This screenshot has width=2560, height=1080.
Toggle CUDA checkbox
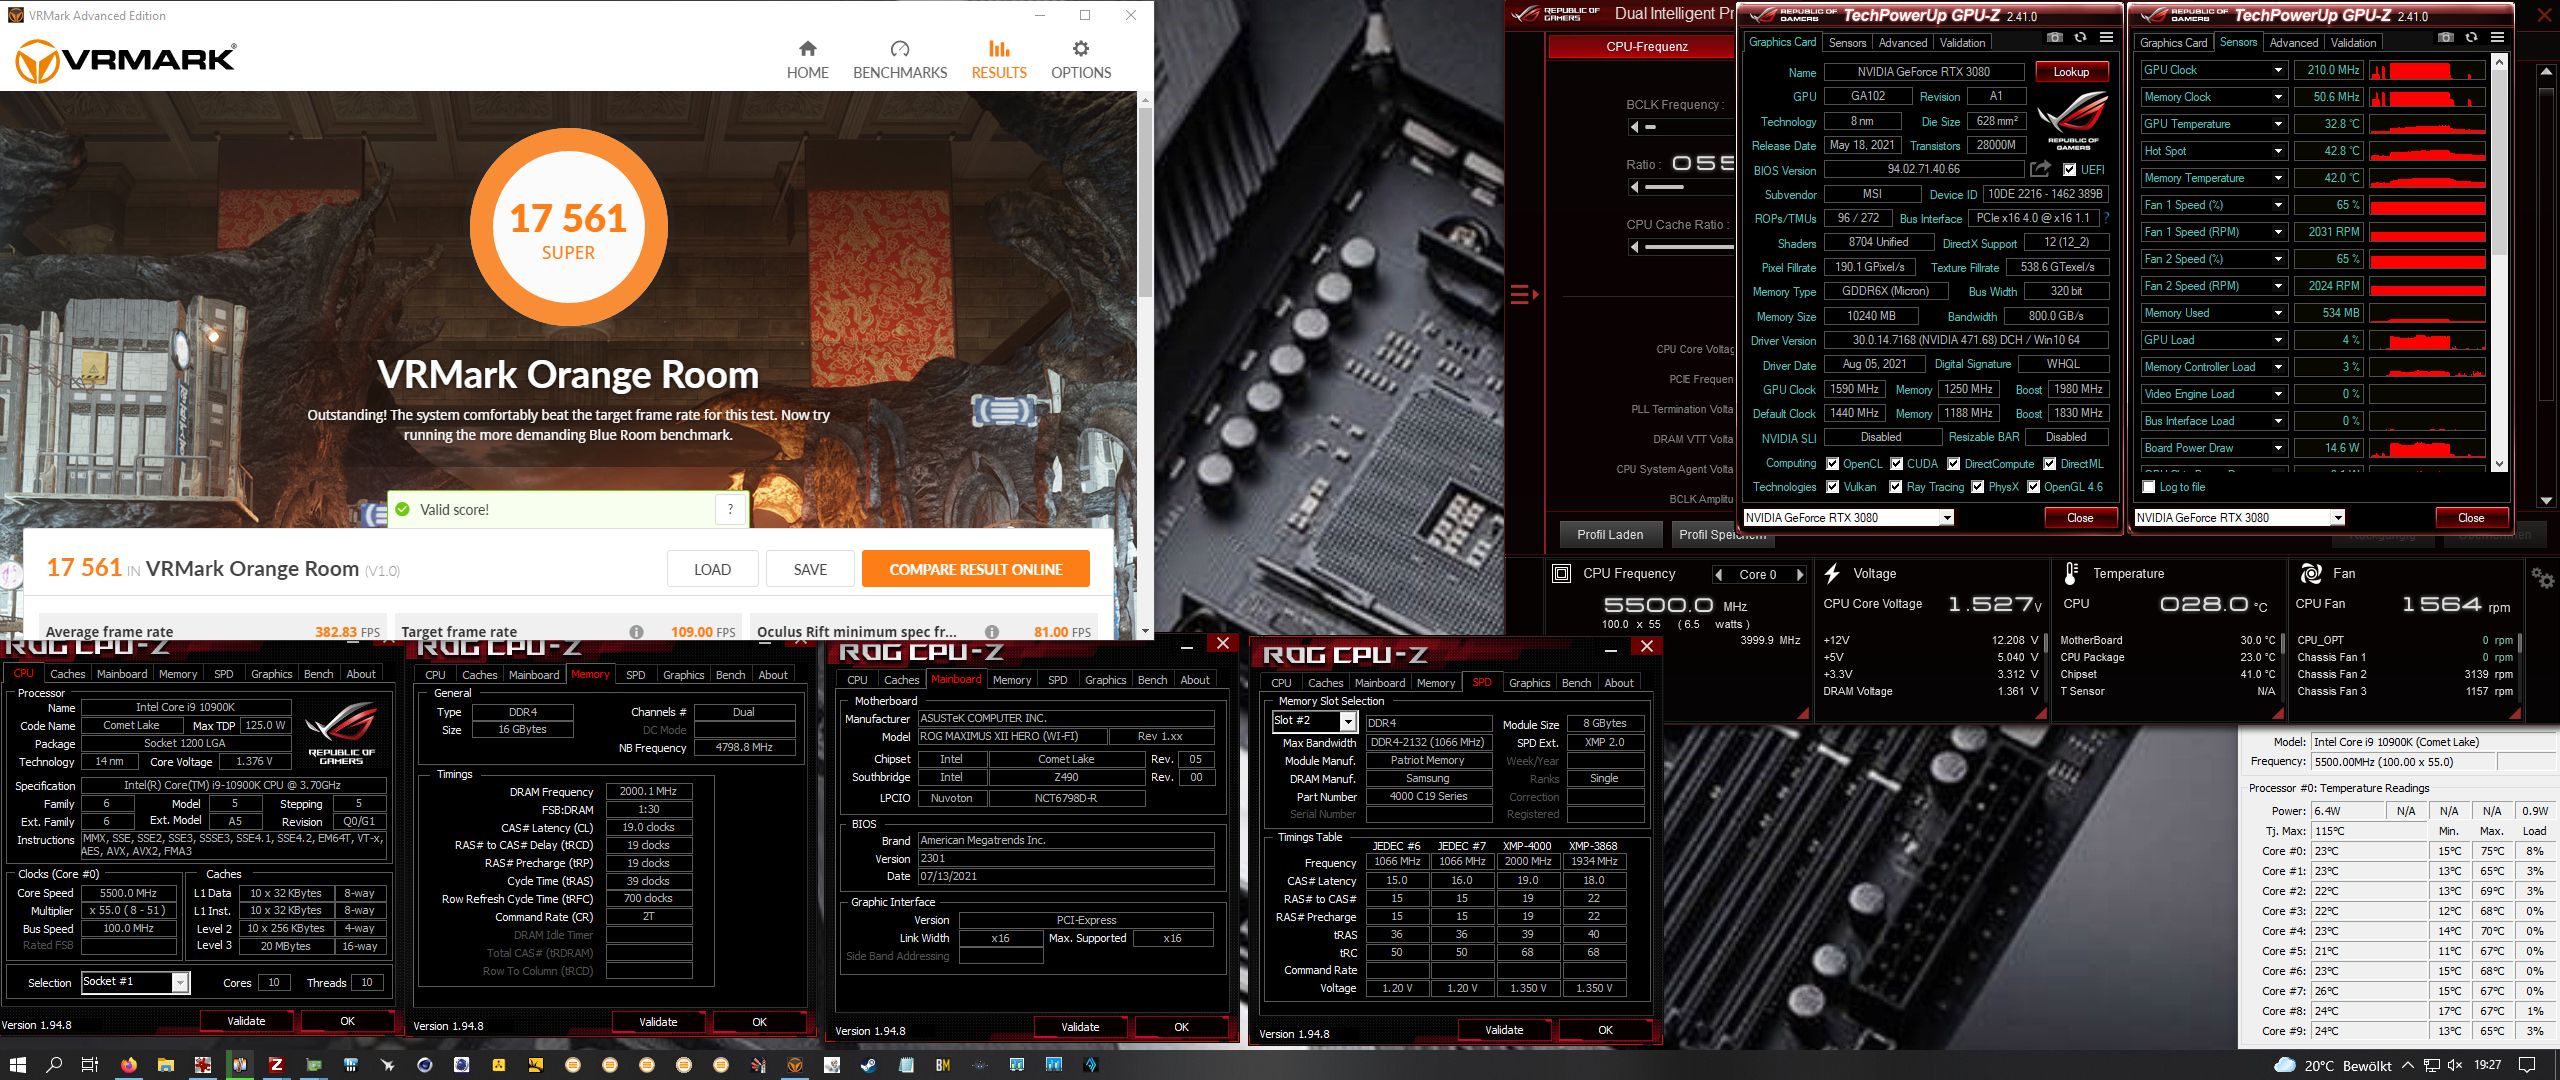[1896, 464]
